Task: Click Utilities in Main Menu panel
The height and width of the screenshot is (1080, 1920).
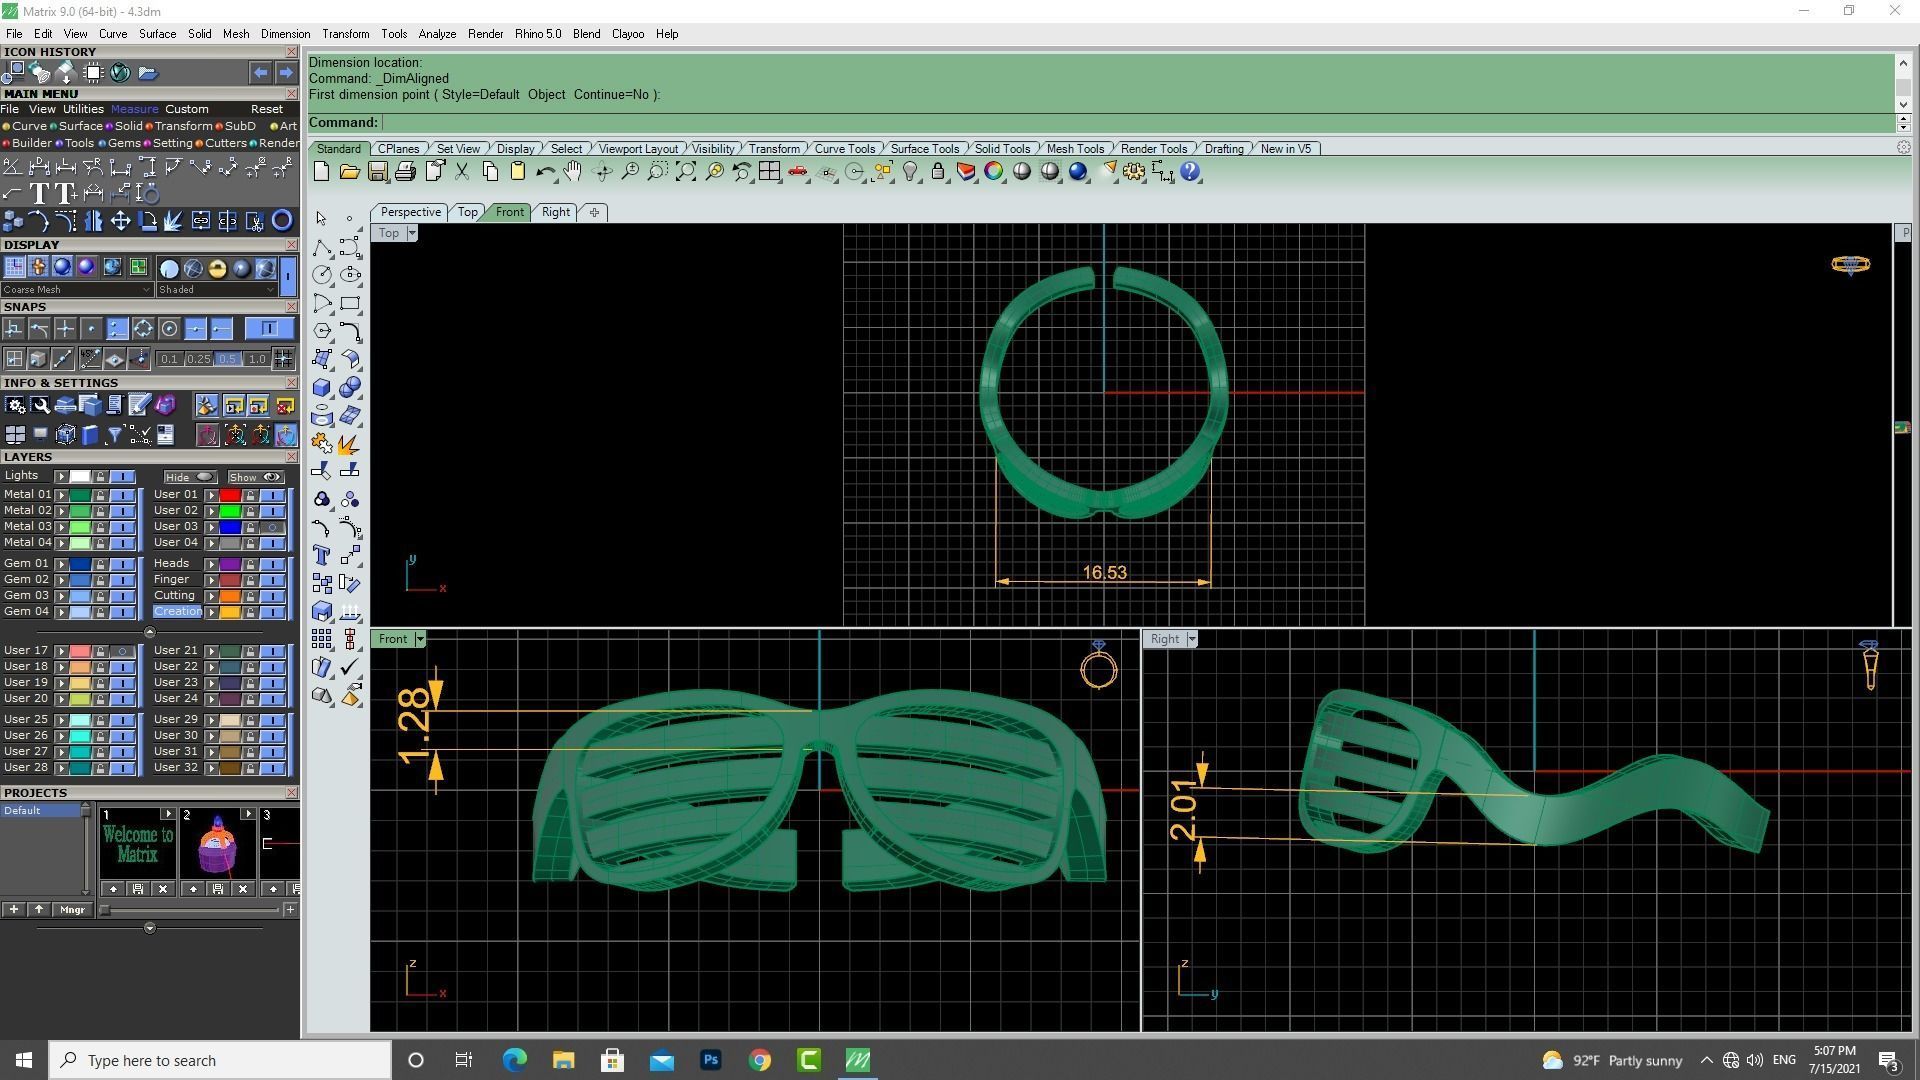Action: 83,109
